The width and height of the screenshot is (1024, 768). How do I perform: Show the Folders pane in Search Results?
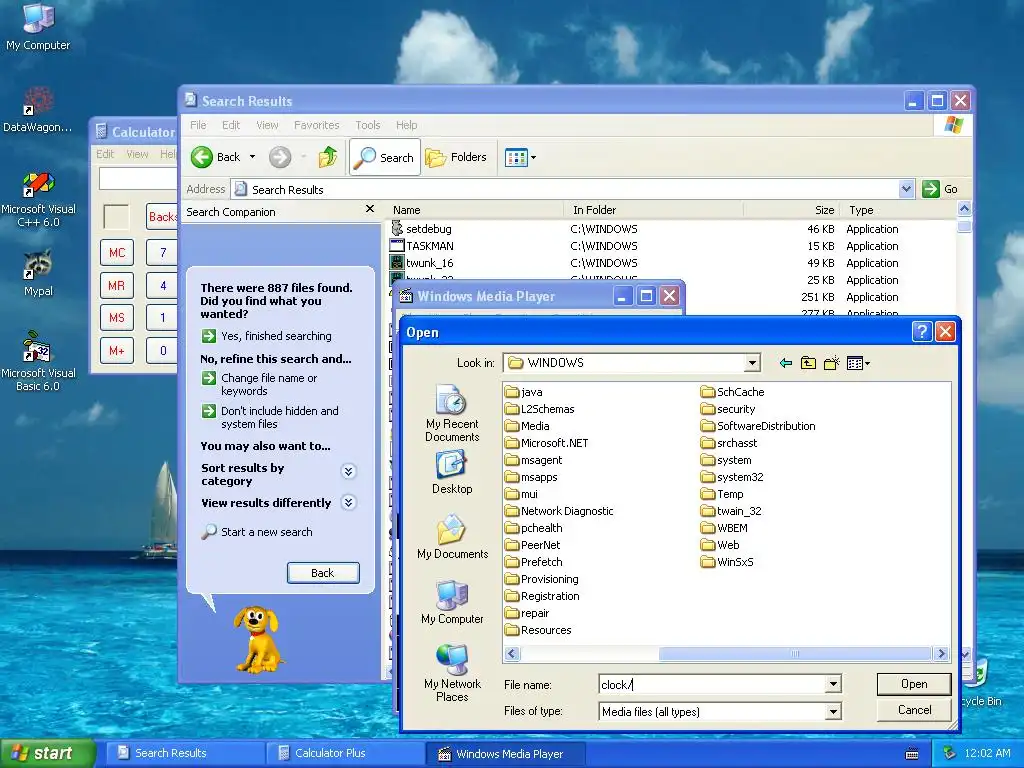point(456,157)
